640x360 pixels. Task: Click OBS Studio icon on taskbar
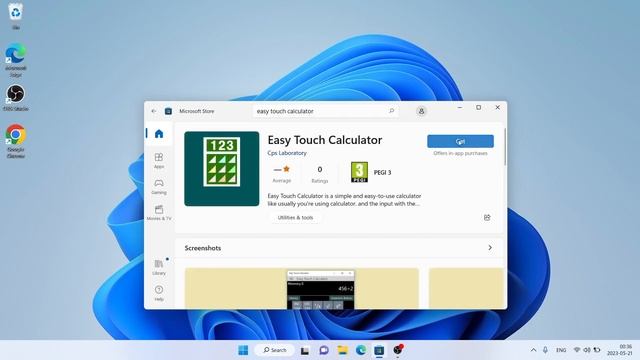398,350
